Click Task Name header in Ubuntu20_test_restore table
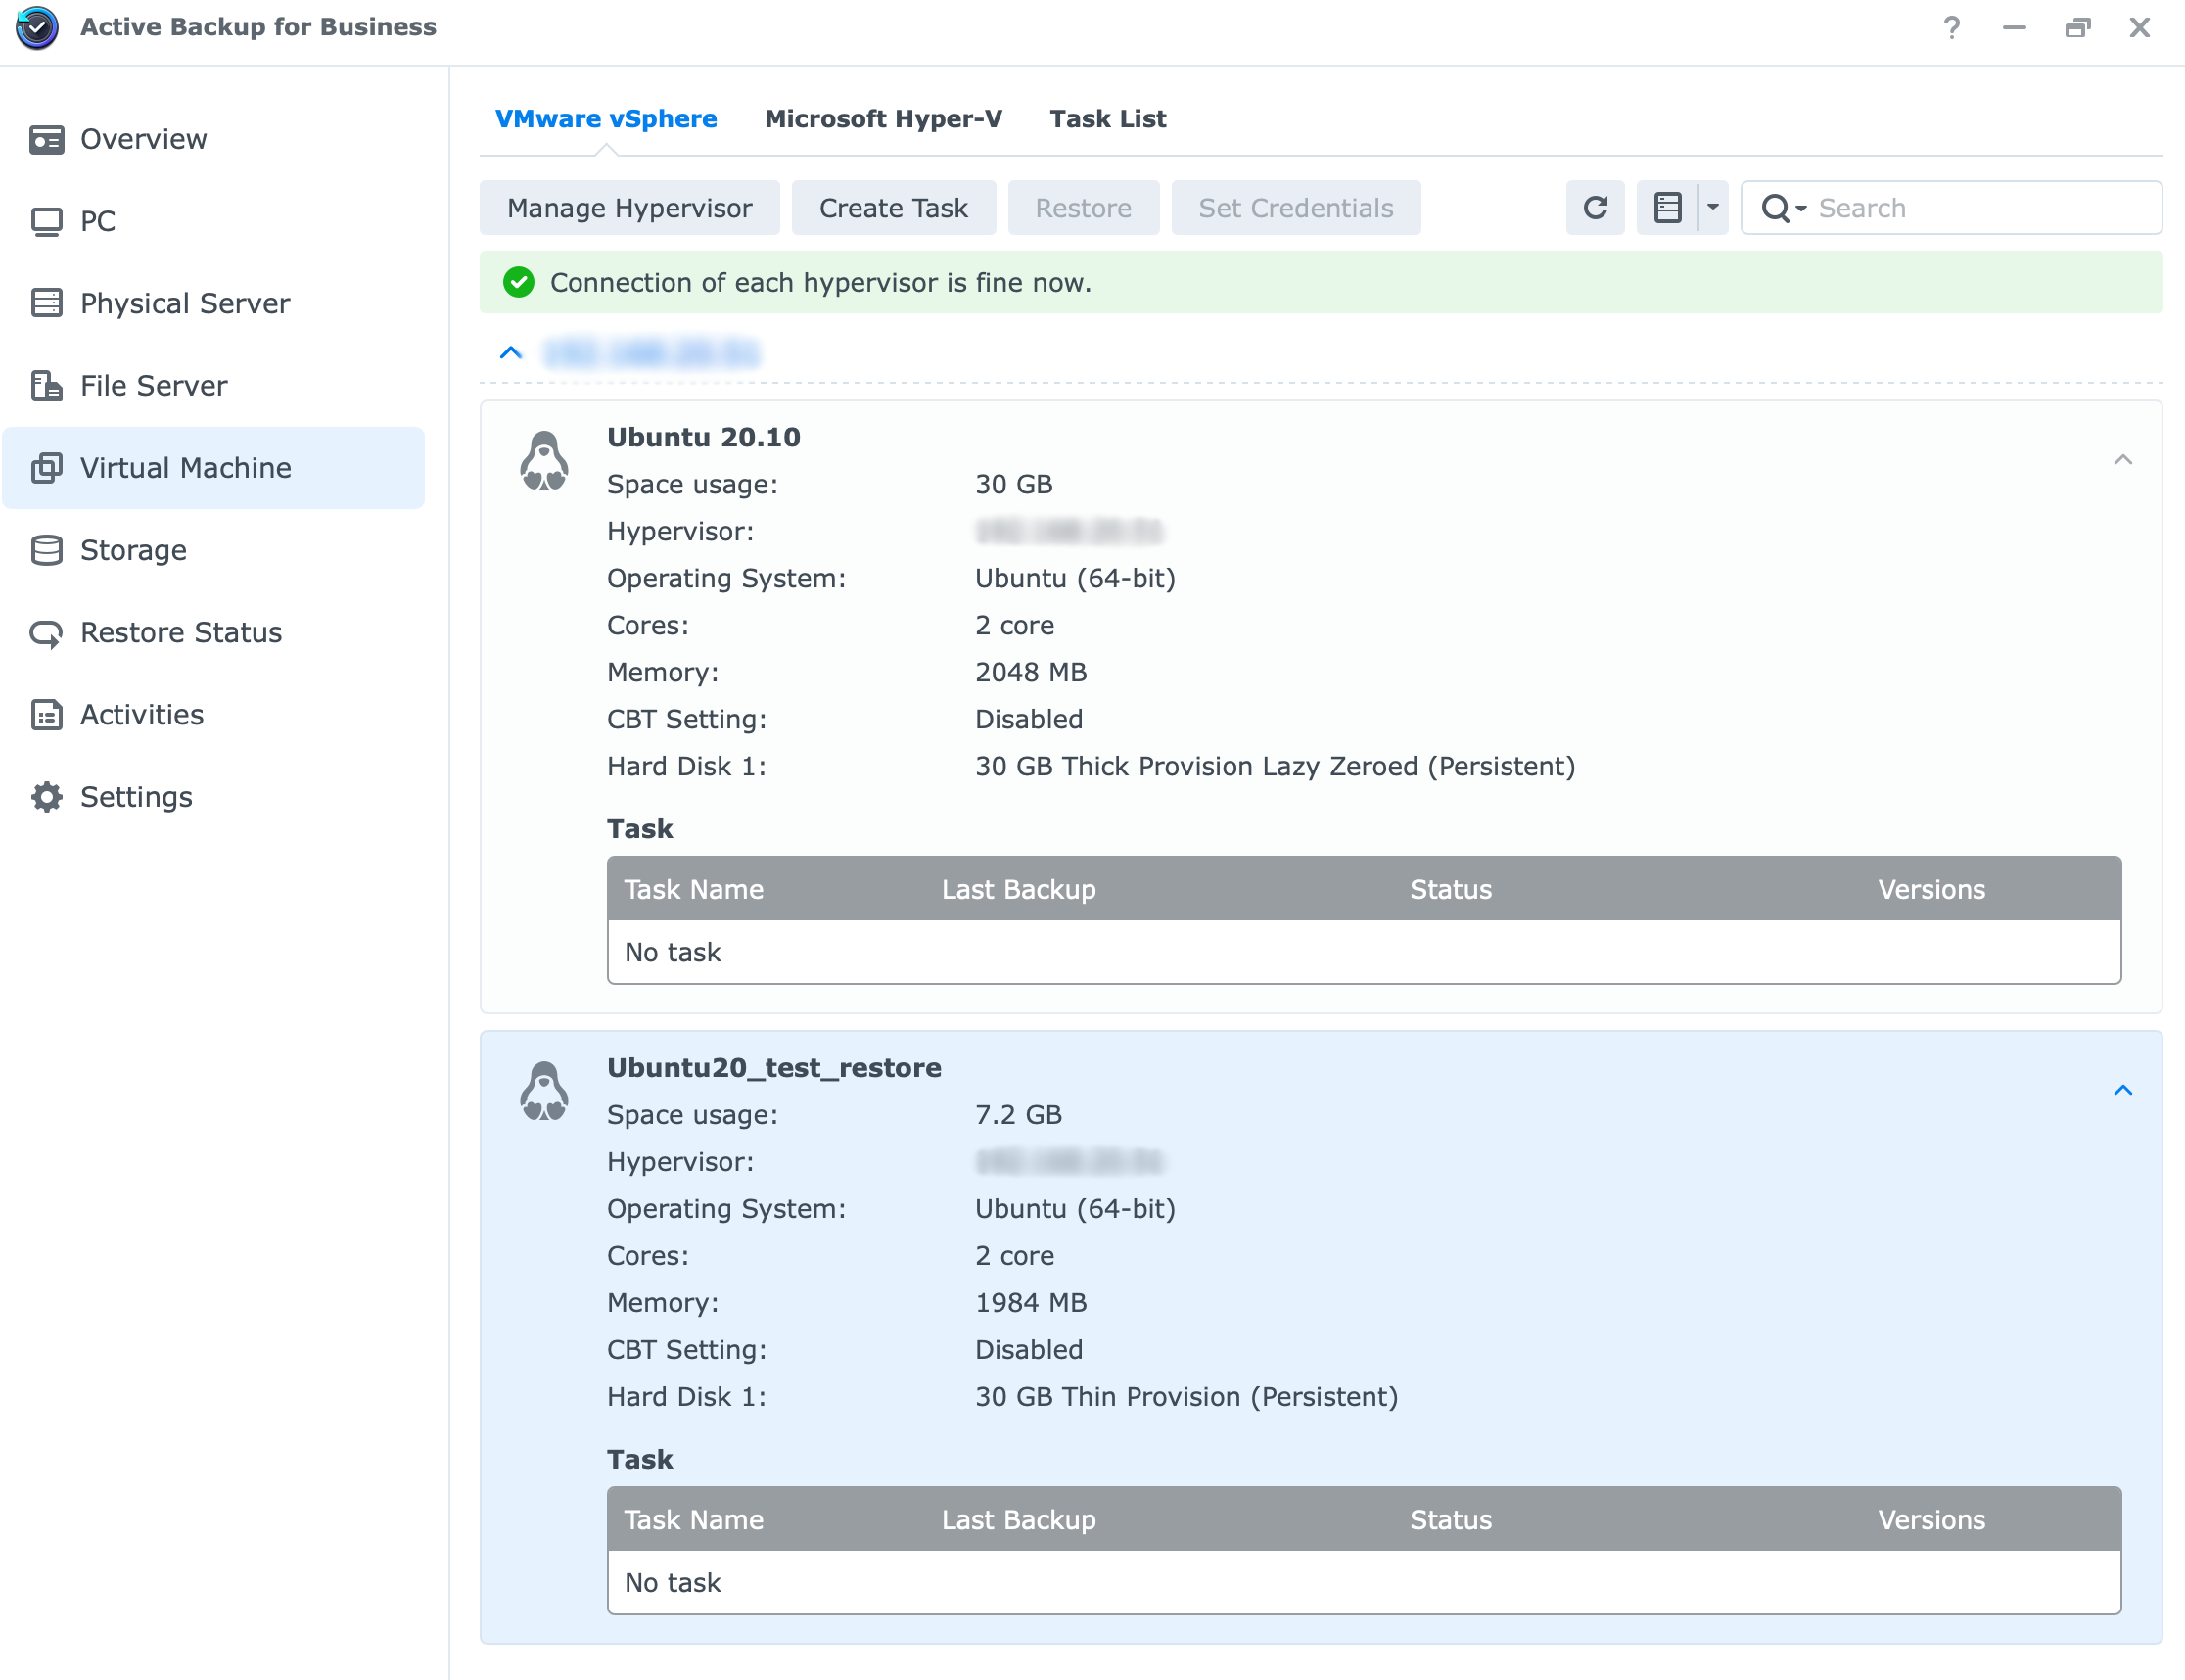This screenshot has height=1680, width=2185. click(x=694, y=1519)
